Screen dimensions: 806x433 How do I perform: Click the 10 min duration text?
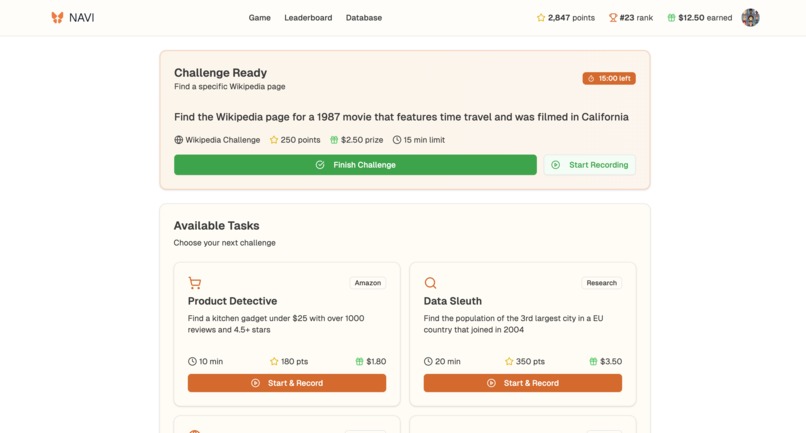point(211,362)
